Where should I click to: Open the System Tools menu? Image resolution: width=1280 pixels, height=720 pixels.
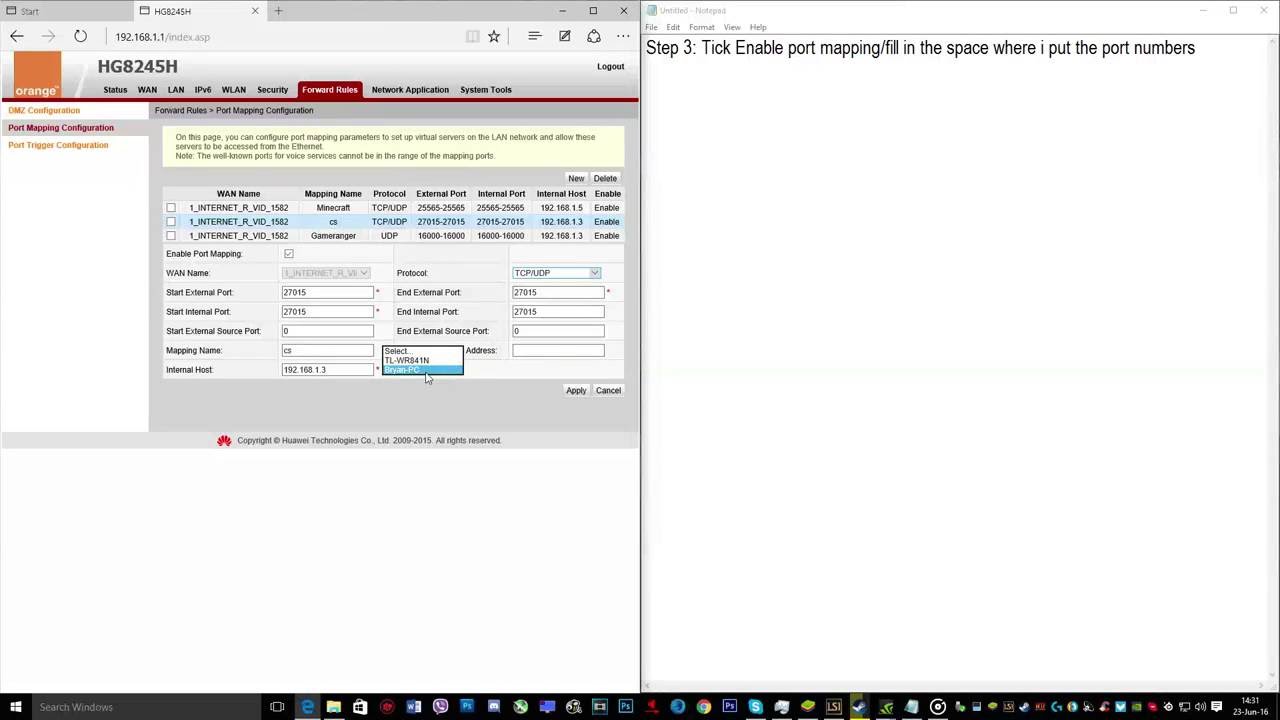(x=486, y=90)
